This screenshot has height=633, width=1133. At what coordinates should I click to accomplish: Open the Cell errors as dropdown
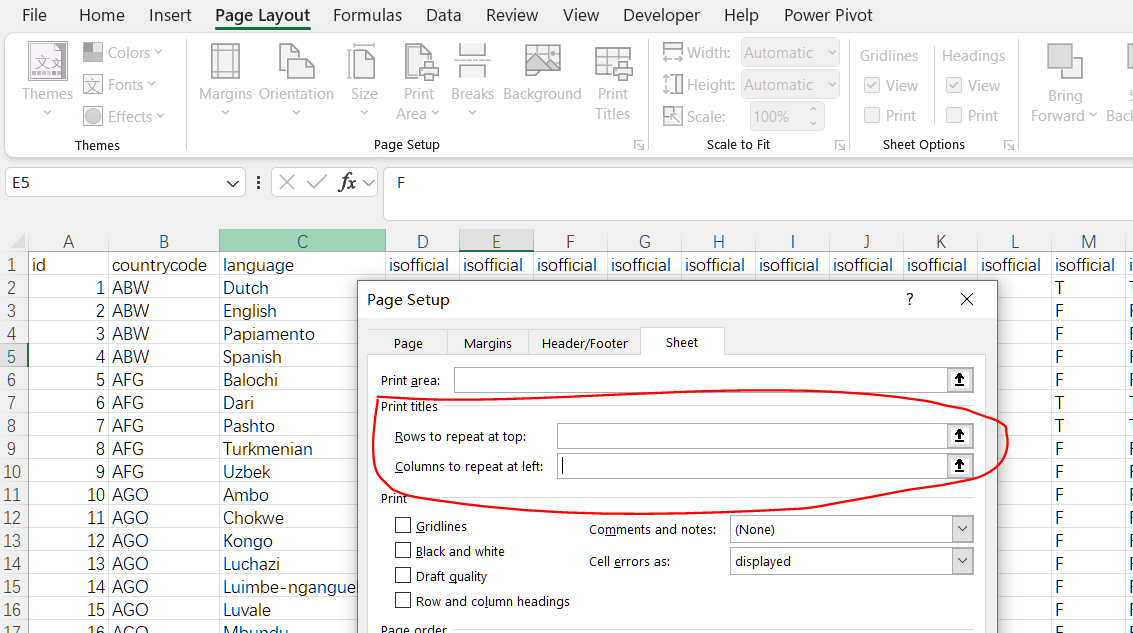click(962, 561)
